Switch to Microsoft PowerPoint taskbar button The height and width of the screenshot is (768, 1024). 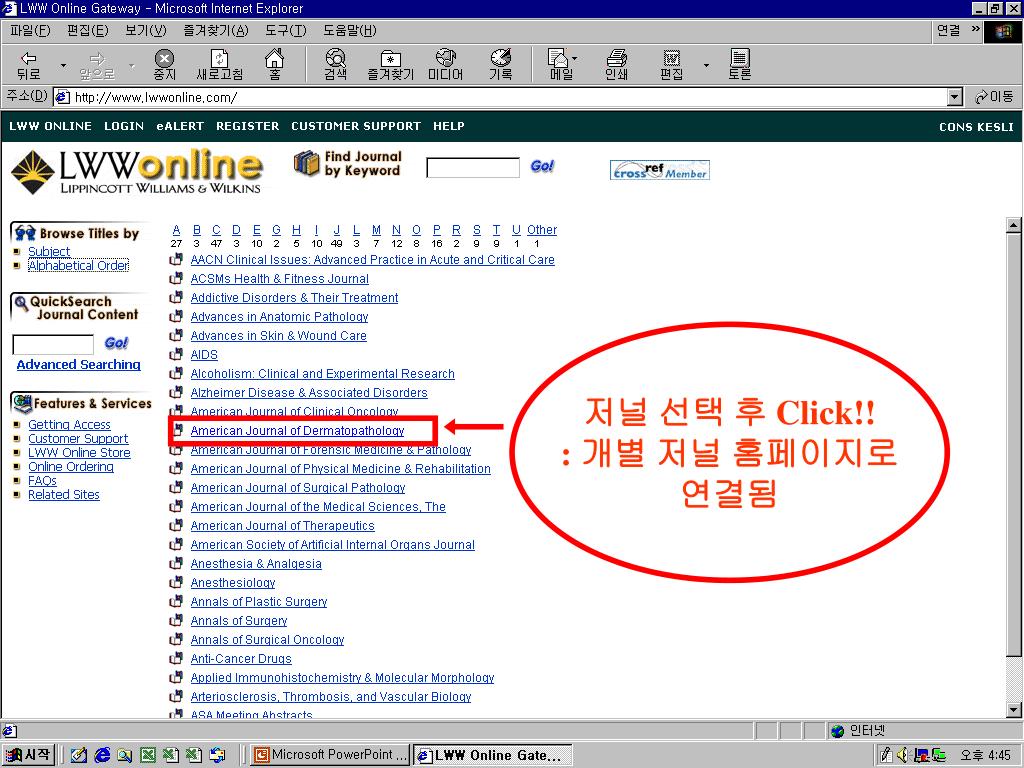331,755
